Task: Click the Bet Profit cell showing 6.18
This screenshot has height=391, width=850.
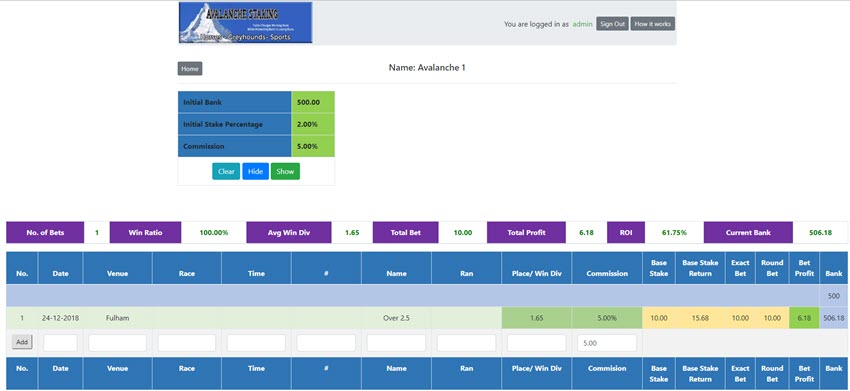Action: tap(804, 318)
